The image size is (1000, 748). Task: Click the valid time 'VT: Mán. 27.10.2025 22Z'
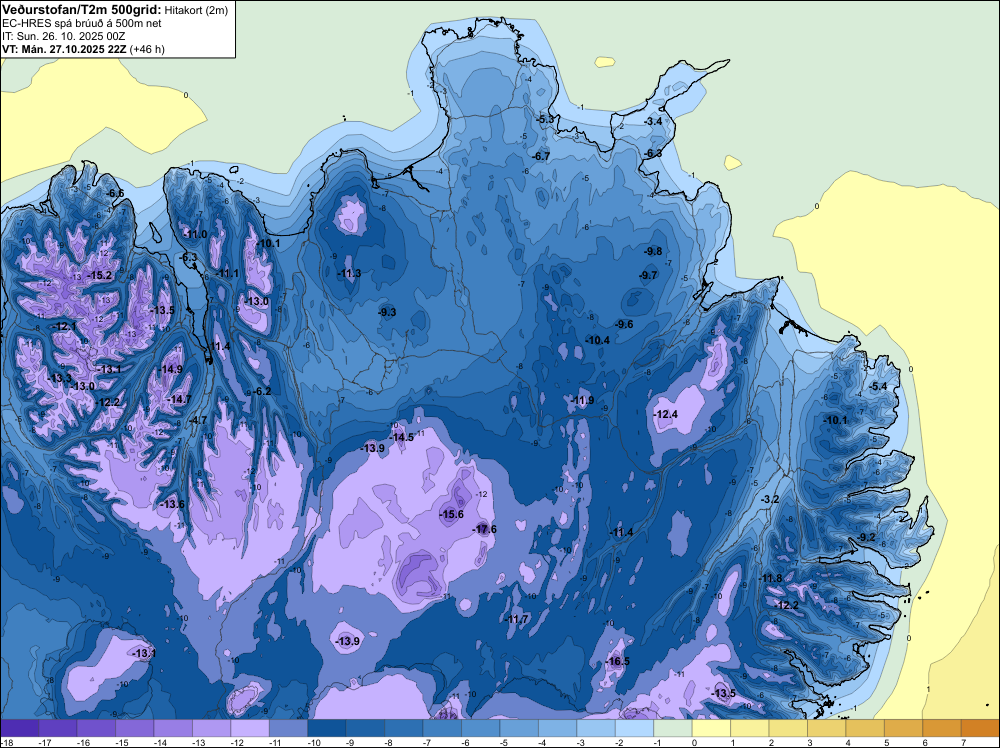64,49
